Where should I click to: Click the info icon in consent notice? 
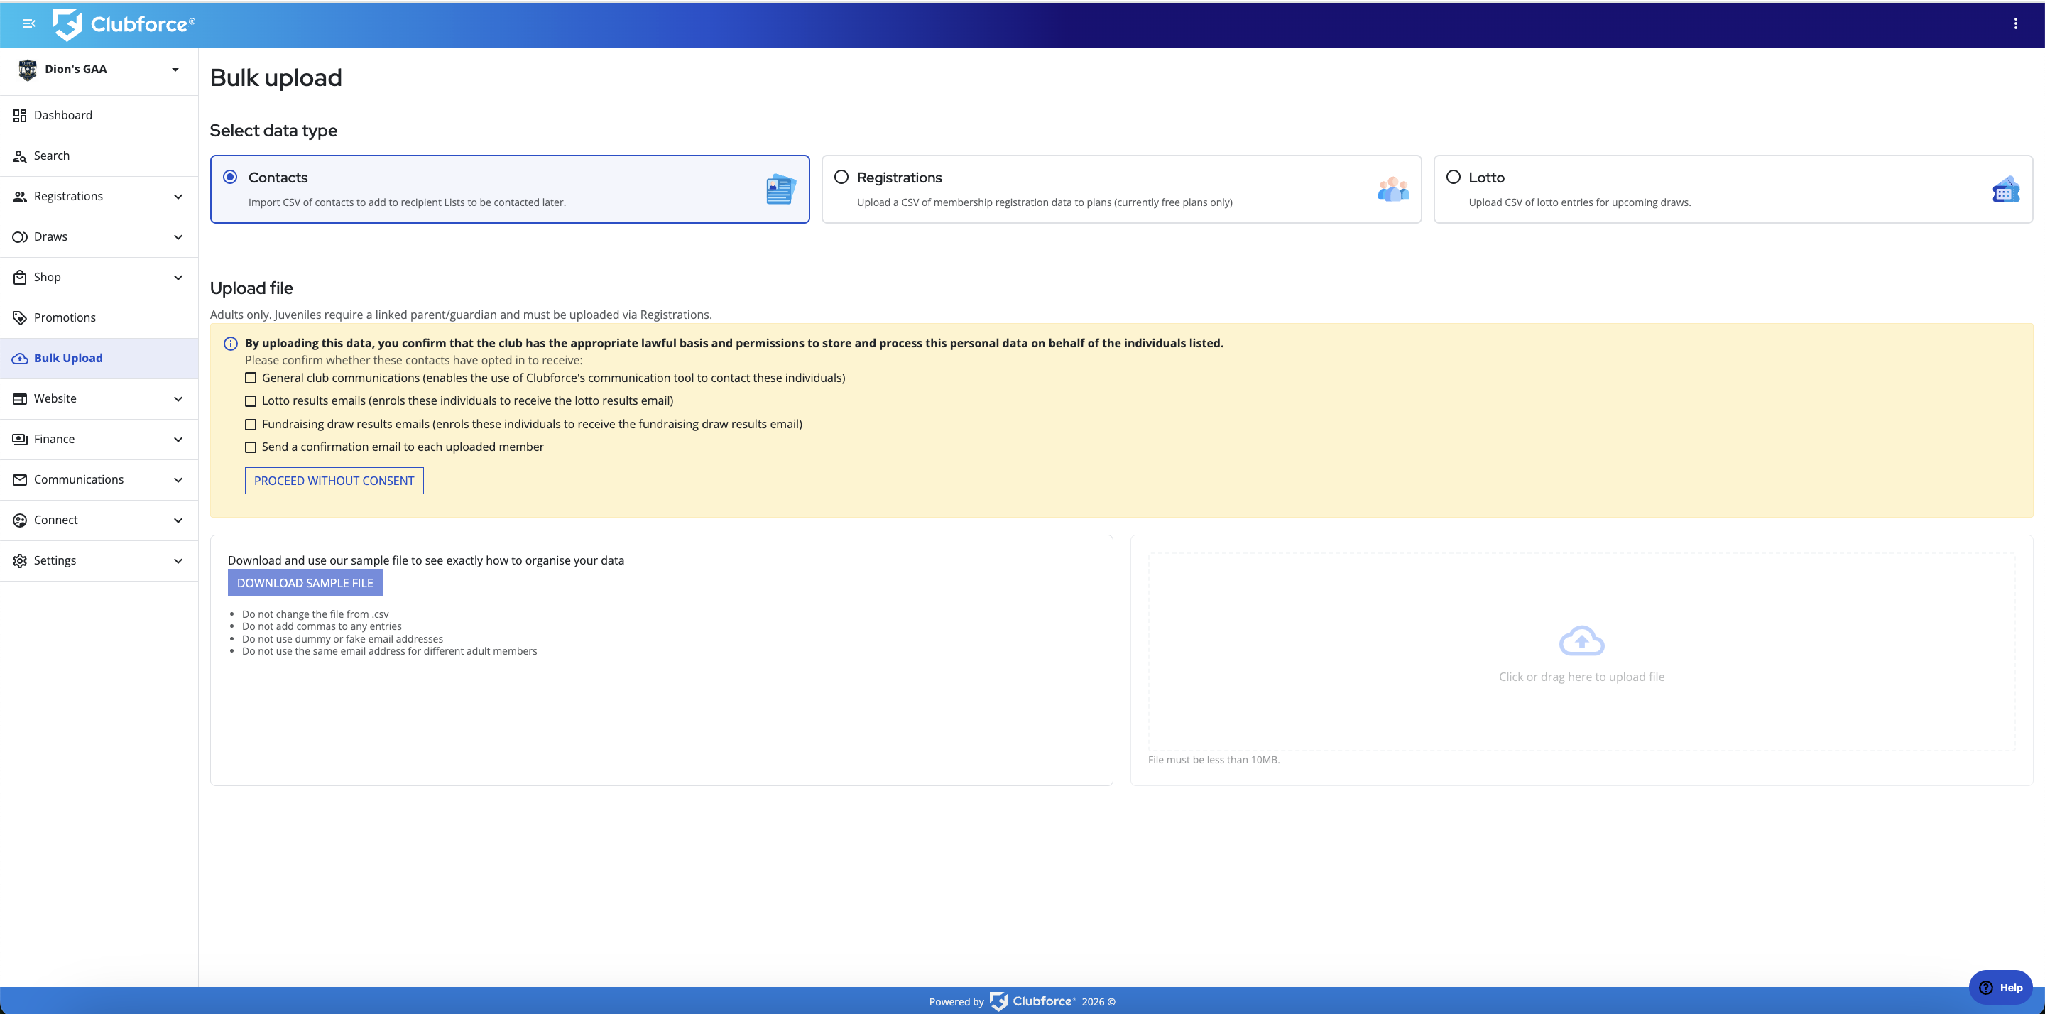pyautogui.click(x=231, y=344)
